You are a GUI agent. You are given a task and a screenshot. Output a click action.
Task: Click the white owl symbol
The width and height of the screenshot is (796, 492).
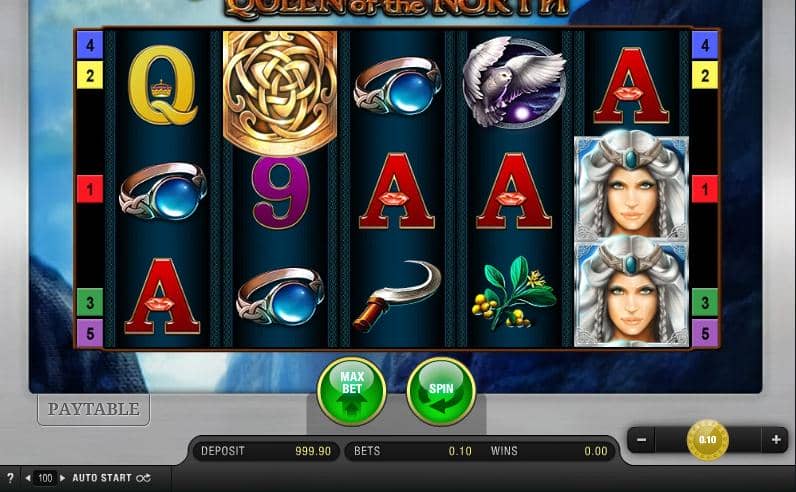pyautogui.click(x=514, y=82)
